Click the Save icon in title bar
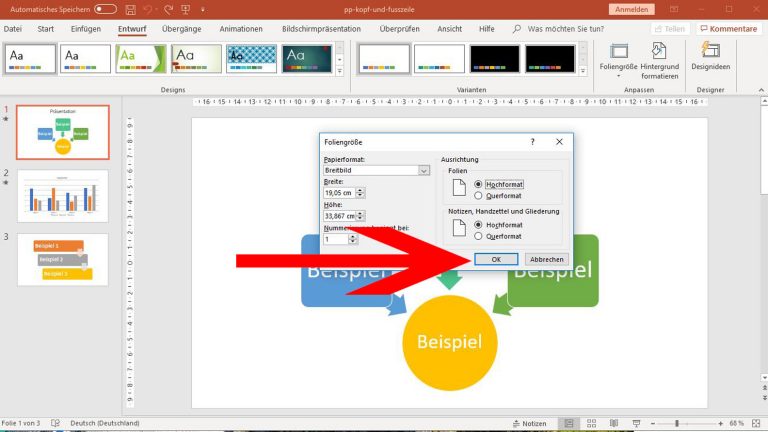Screen dimensions: 768x432 click(x=130, y=9)
